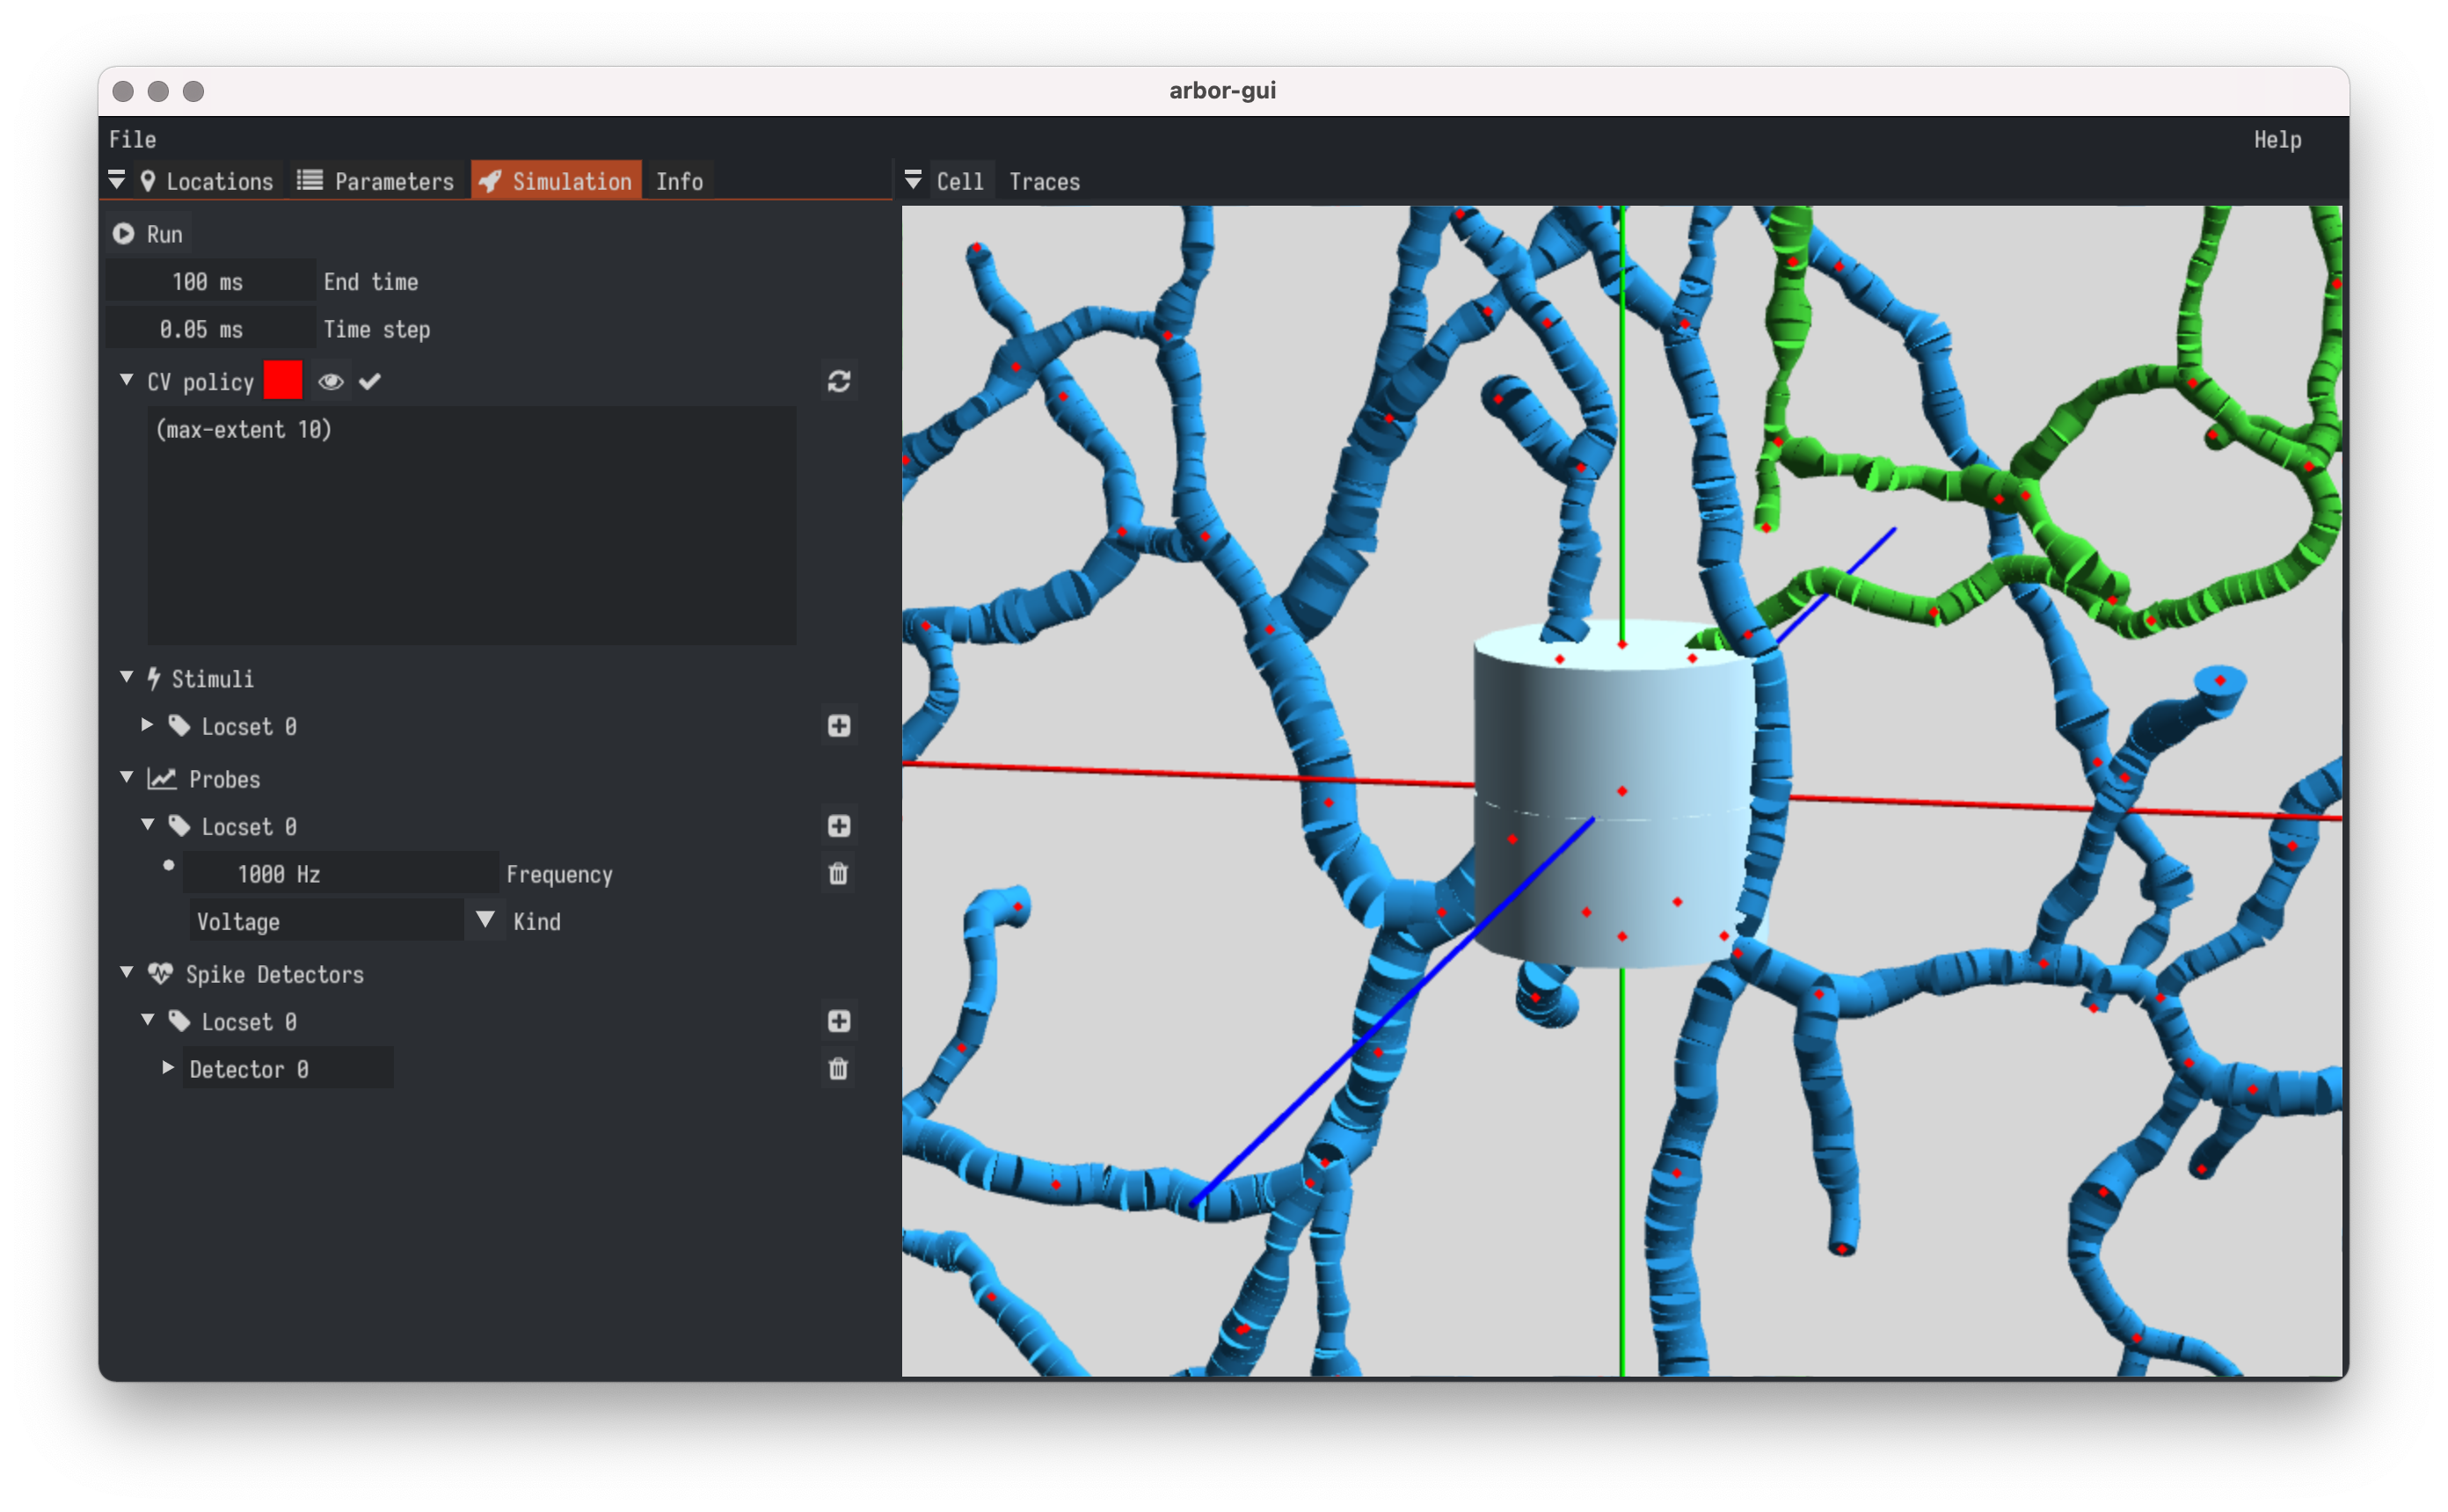Click the red CV policy color swatch
The width and height of the screenshot is (2448, 1512).
(x=282, y=381)
